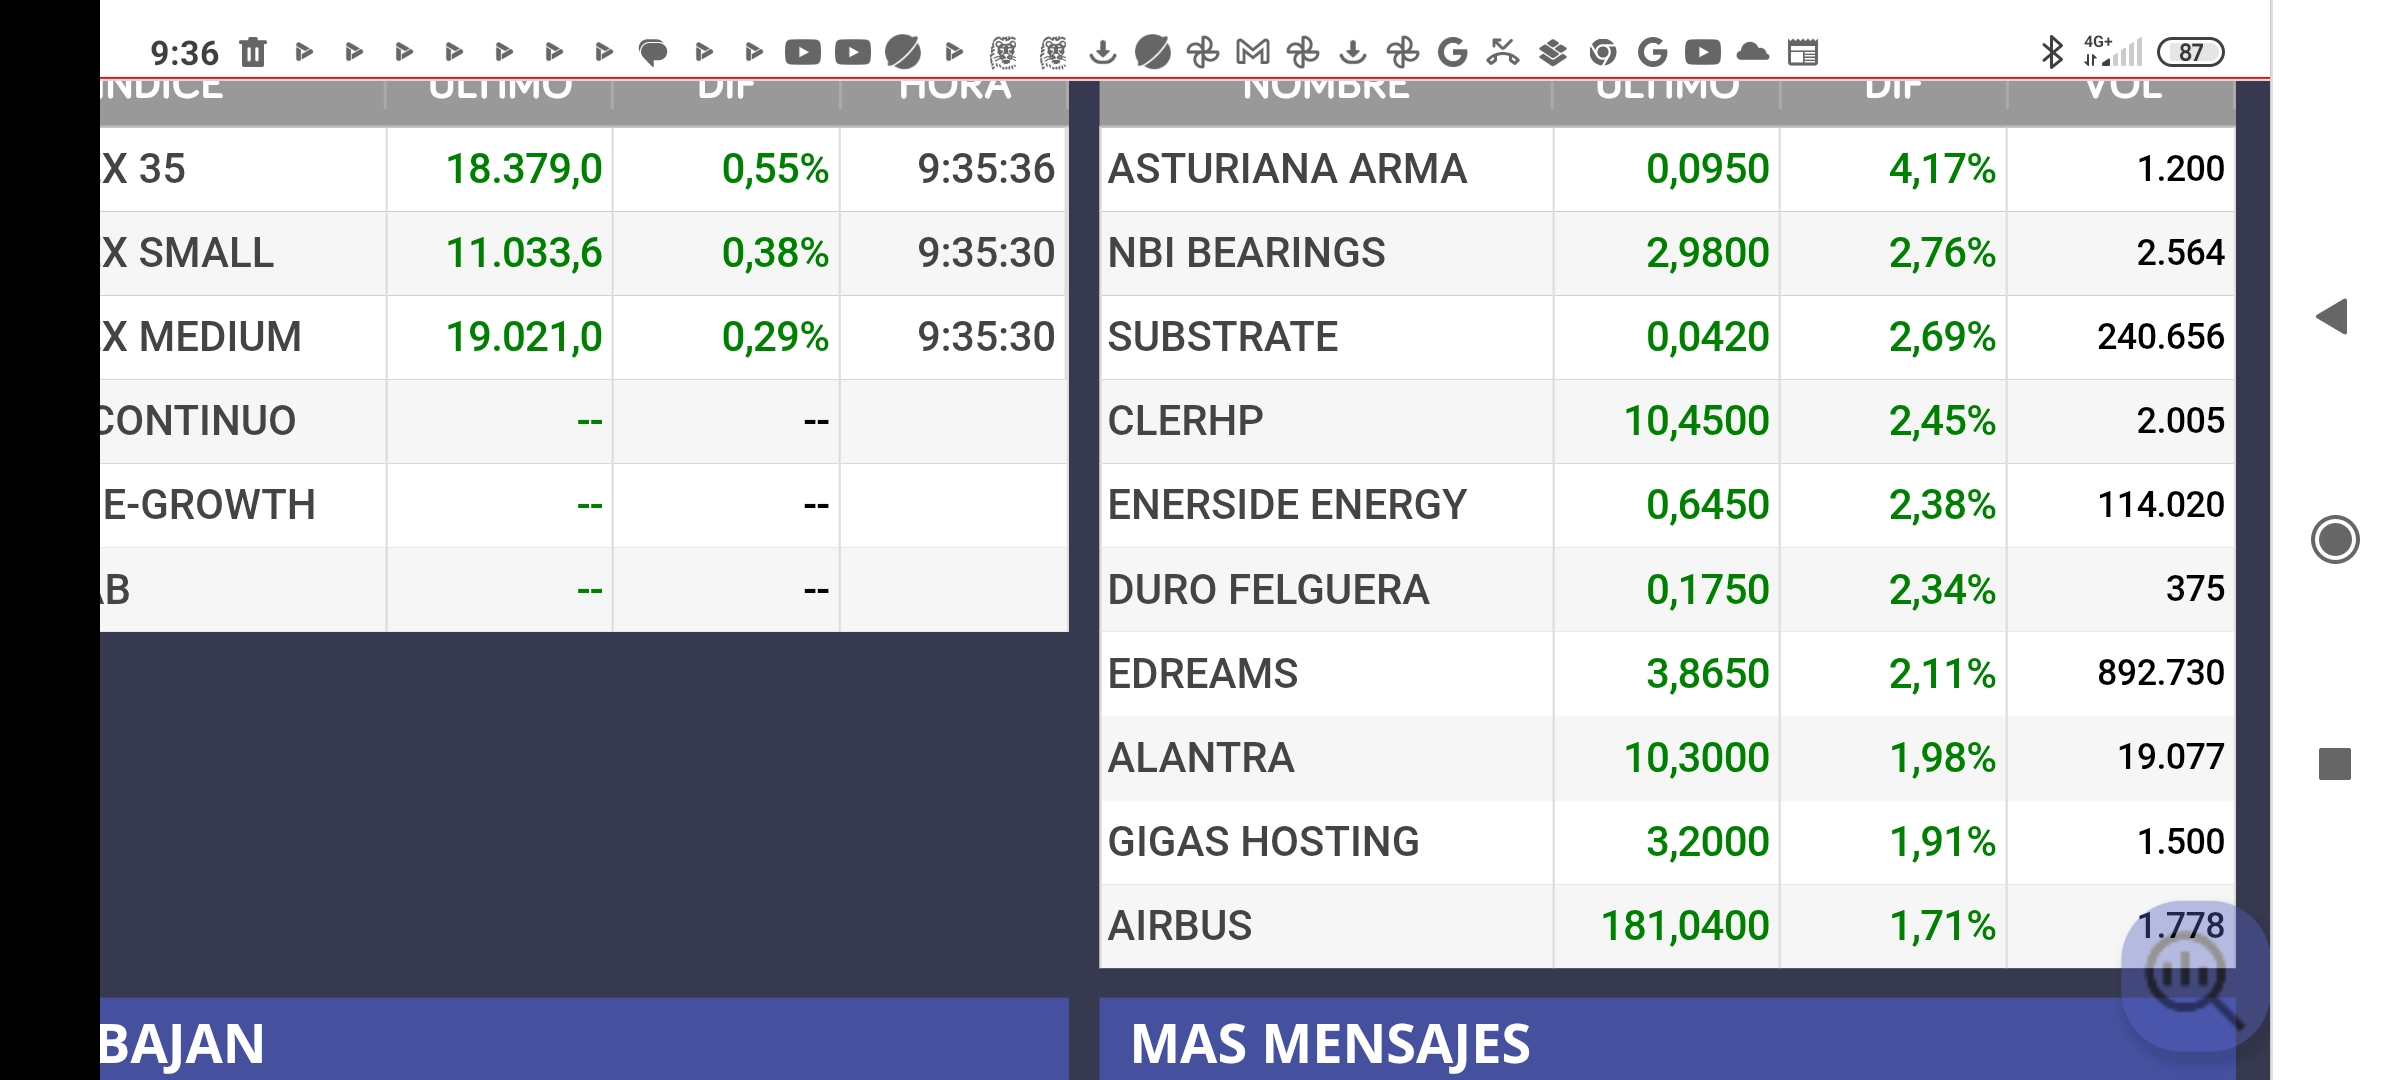Viewport: 2400px width, 1080px height.
Task: Open the BAJAN section header
Action: pyautogui.click(x=584, y=1039)
